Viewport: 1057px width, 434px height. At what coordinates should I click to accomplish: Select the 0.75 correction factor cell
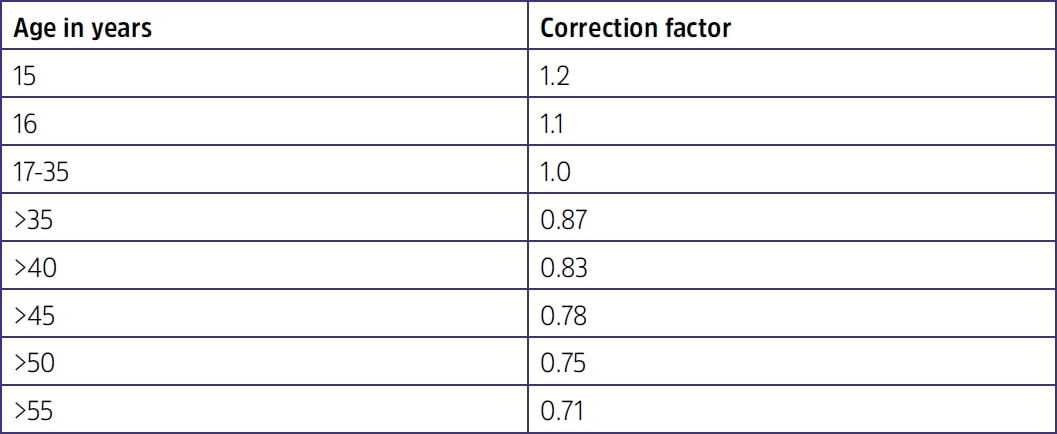coord(562,363)
